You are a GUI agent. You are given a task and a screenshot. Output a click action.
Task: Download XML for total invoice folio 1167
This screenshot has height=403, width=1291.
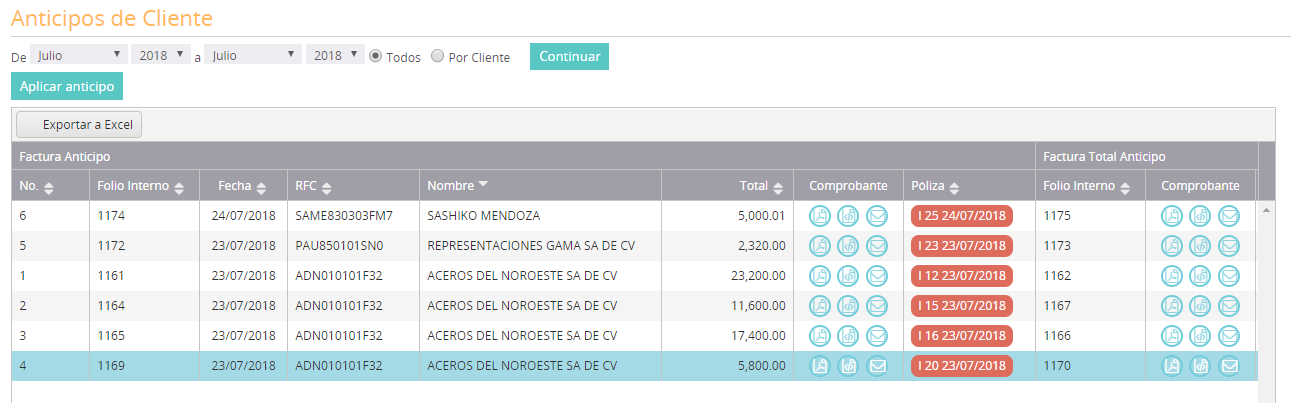tap(1200, 305)
